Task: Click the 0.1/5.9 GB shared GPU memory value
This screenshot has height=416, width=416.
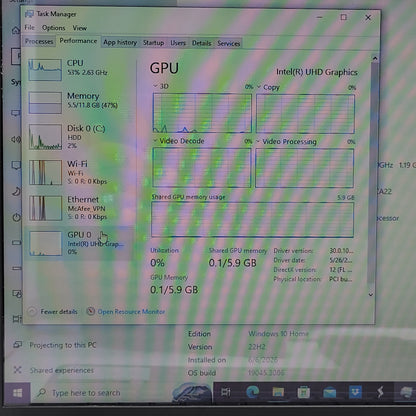Action: [233, 263]
